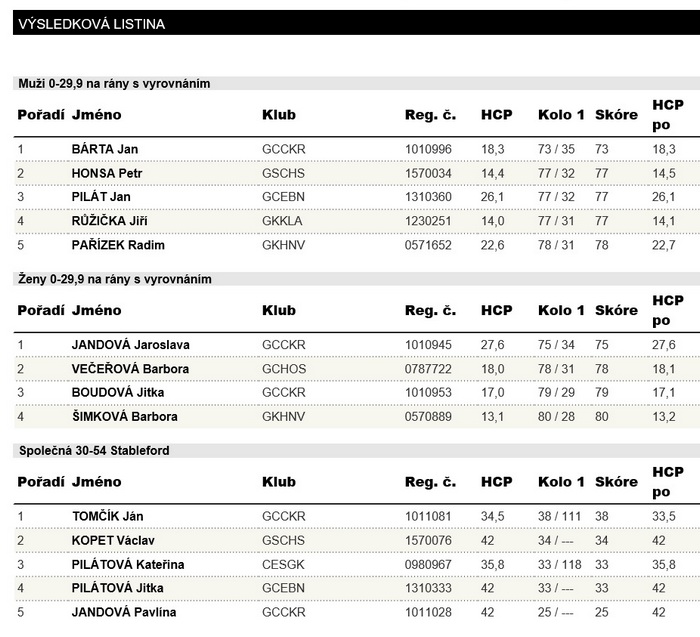Click player name PILÁTOVÁ Jitka

pos(117,588)
